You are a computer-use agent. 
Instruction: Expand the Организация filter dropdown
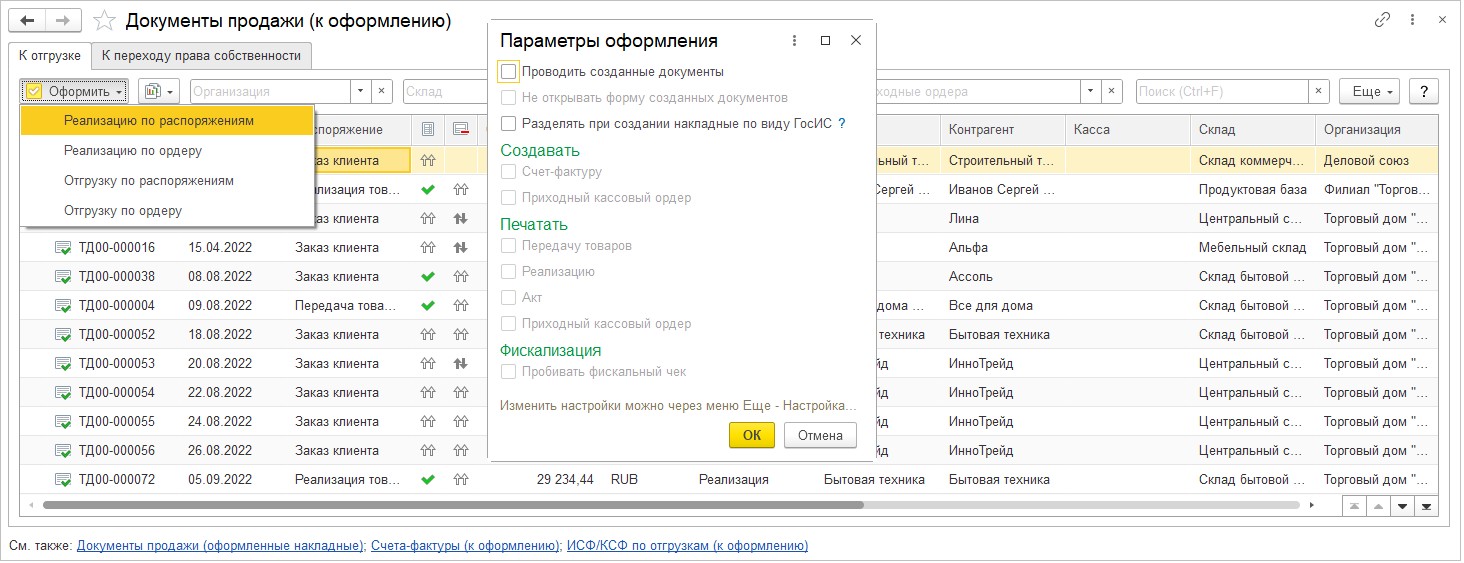(362, 91)
